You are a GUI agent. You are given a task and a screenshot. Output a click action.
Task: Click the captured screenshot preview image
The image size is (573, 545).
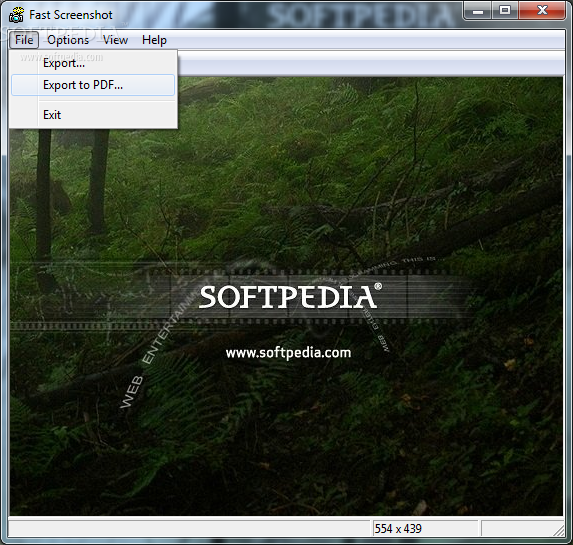tap(286, 296)
